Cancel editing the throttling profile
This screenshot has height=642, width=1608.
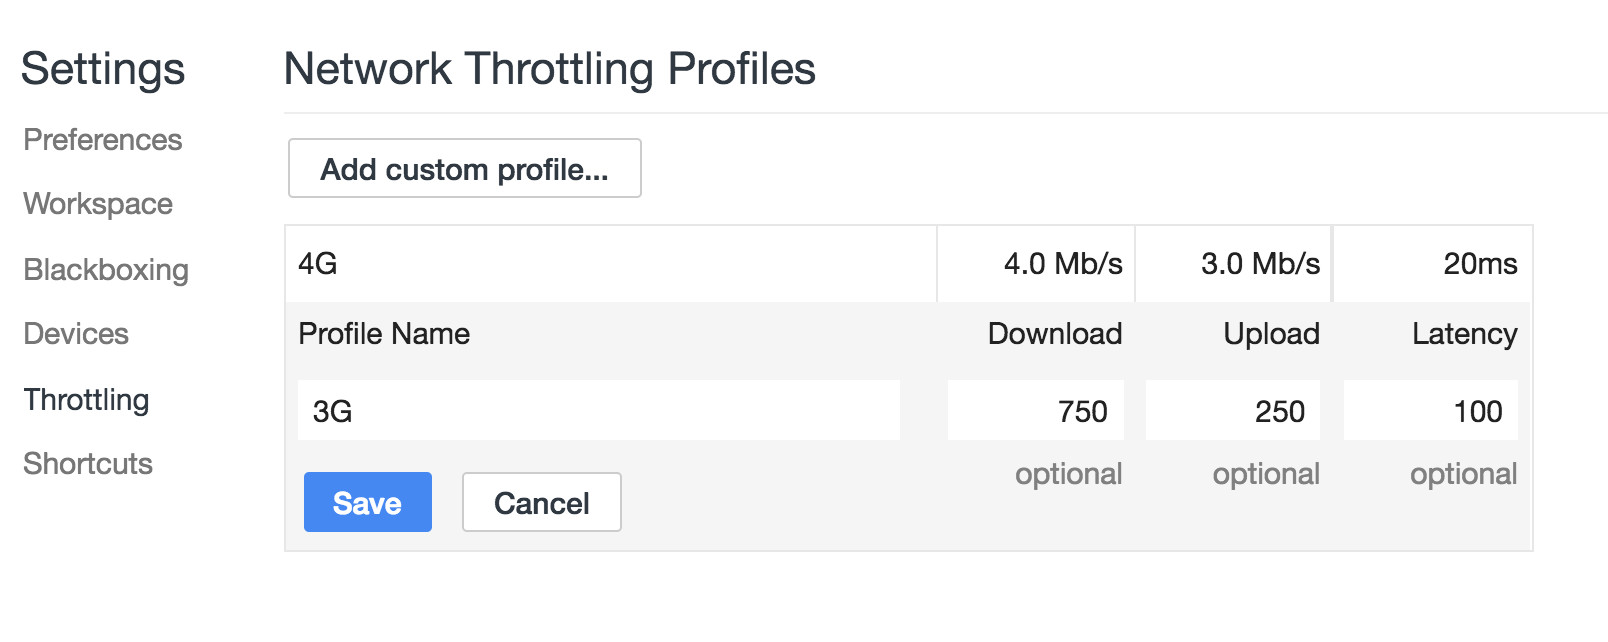(x=541, y=502)
